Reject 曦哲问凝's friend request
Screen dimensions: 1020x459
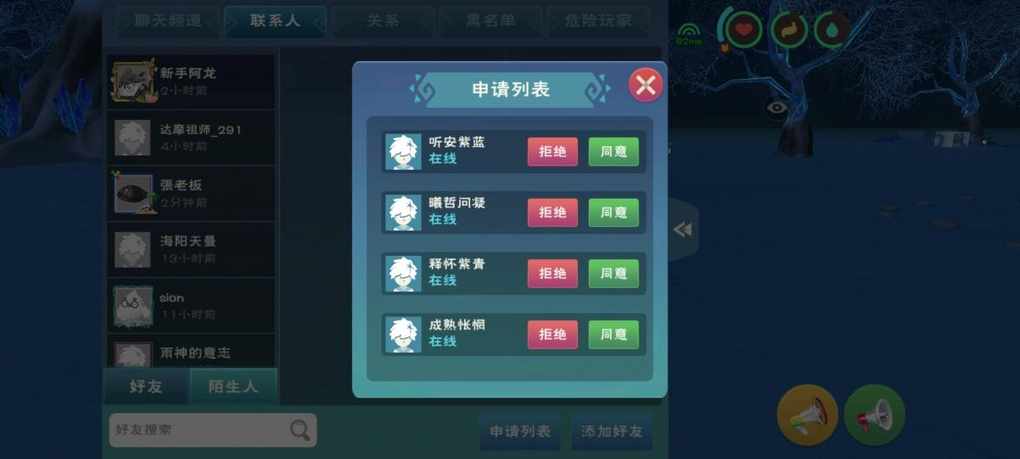coord(552,213)
